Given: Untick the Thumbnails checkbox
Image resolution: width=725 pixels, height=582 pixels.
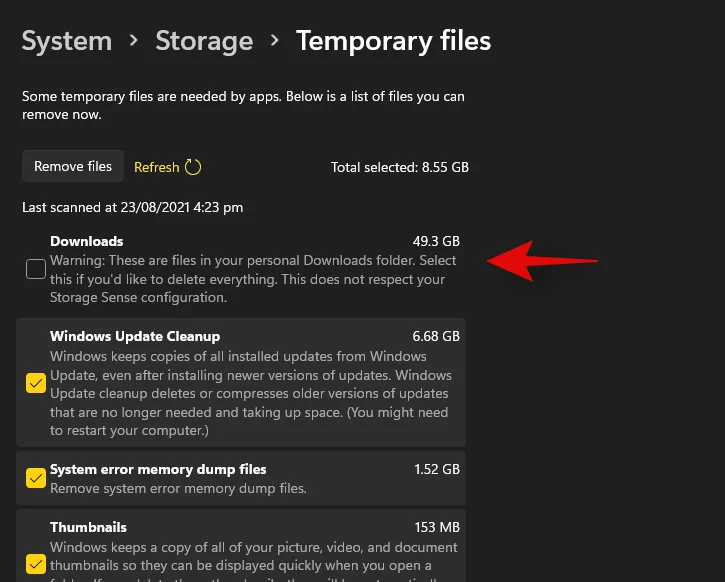Looking at the screenshot, I should tap(36, 563).
